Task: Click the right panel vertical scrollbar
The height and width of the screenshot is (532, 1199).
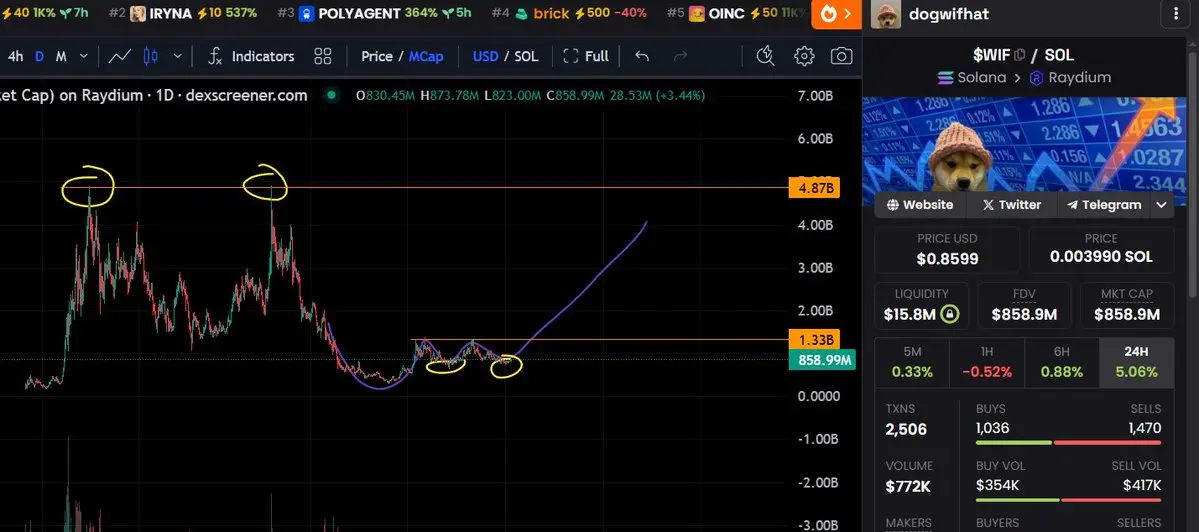Action: pos(1194,176)
